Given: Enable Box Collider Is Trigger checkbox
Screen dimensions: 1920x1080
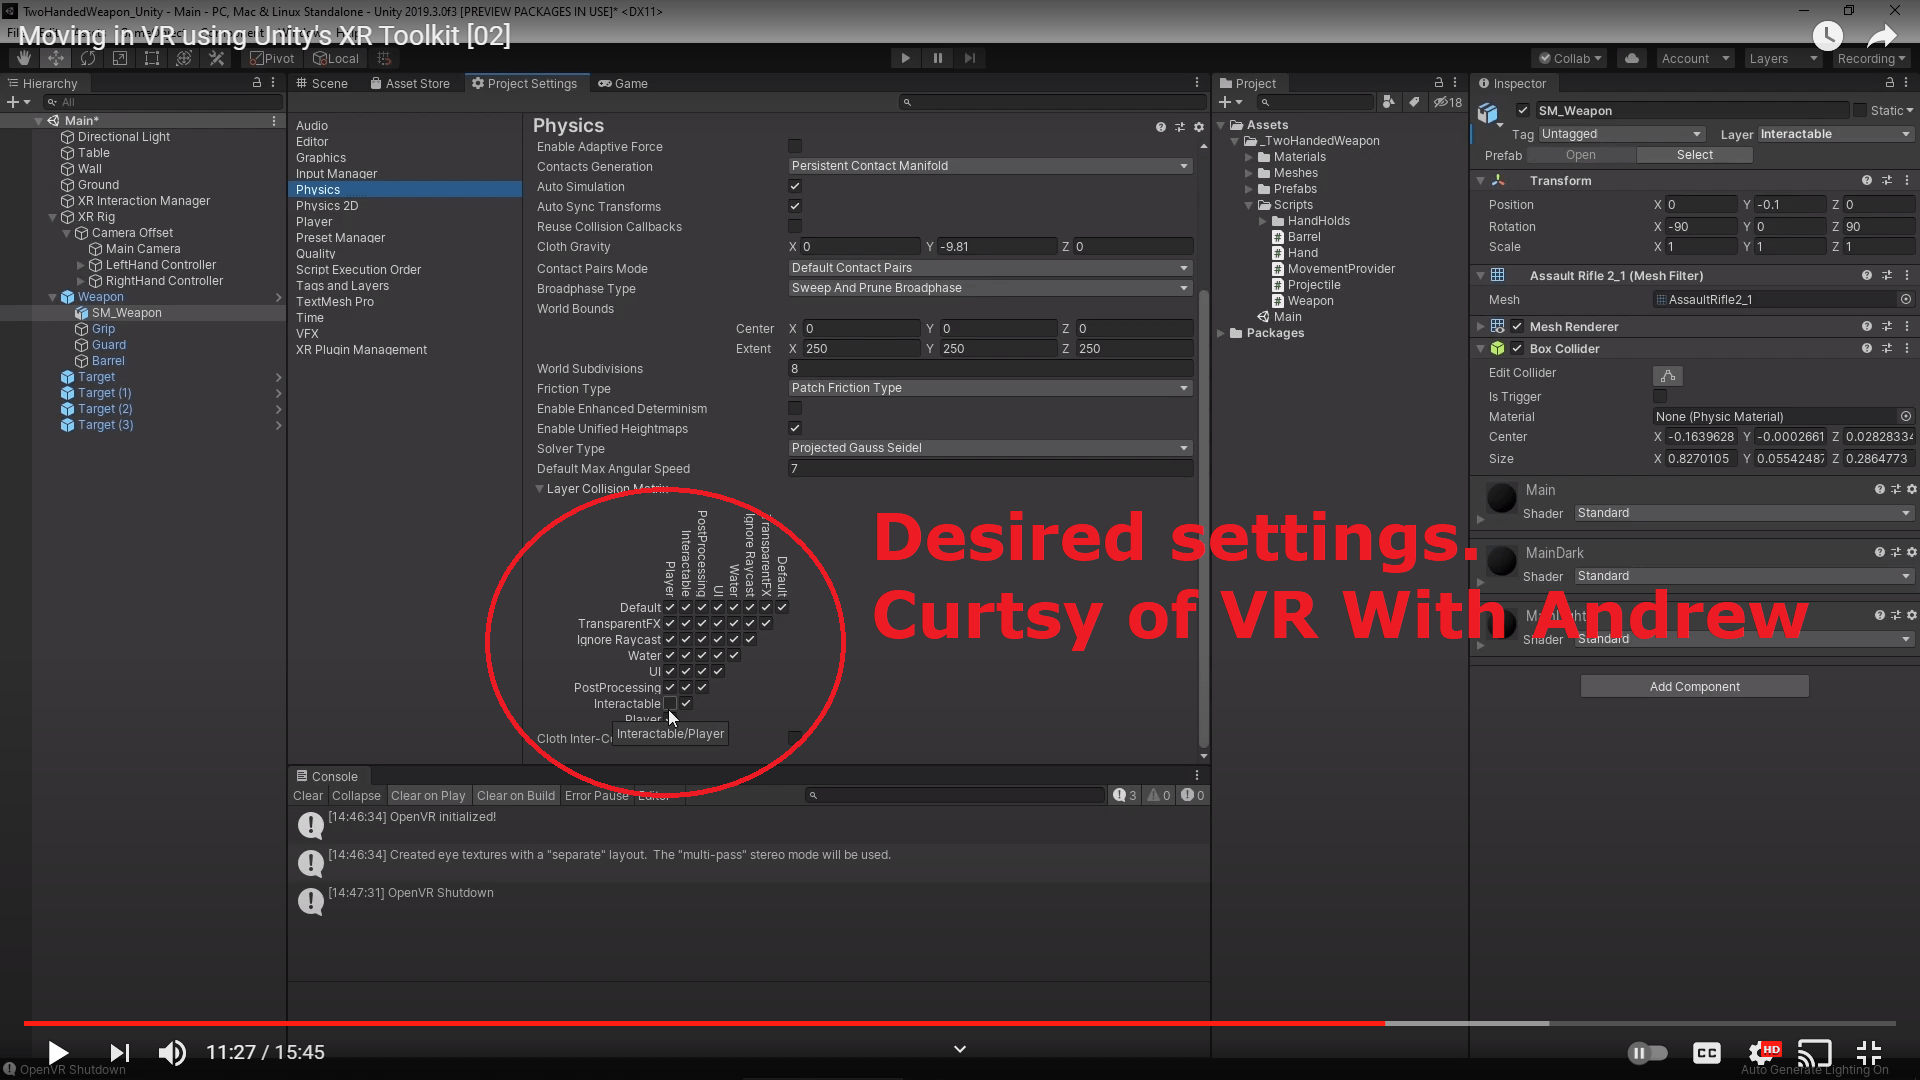Looking at the screenshot, I should point(1660,397).
